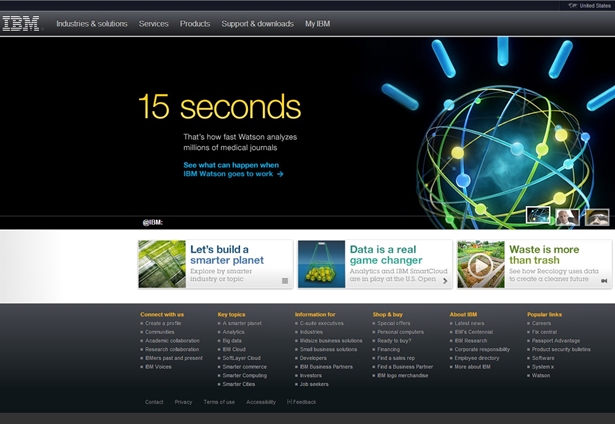Open IBM Voices link
This screenshot has width=615, height=424.
point(158,367)
